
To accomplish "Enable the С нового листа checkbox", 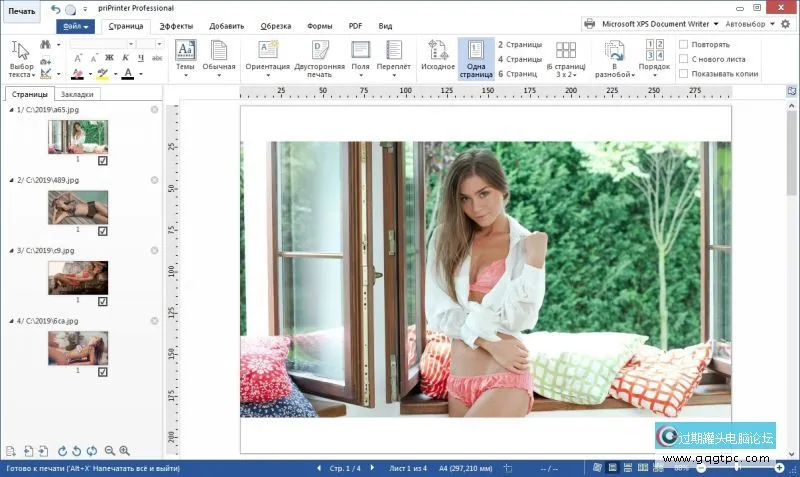I will click(684, 59).
